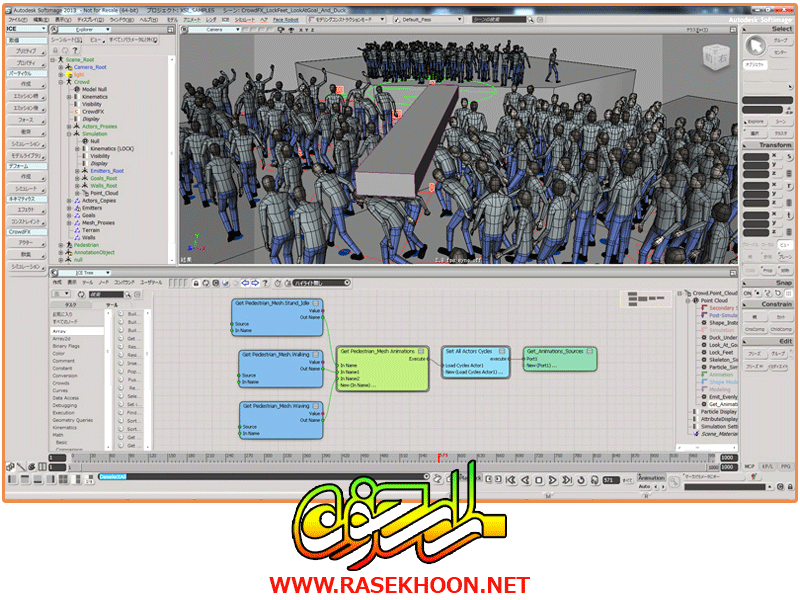Jump to the first frame in playback controls
Screen dimensions: 800x600
[511, 480]
